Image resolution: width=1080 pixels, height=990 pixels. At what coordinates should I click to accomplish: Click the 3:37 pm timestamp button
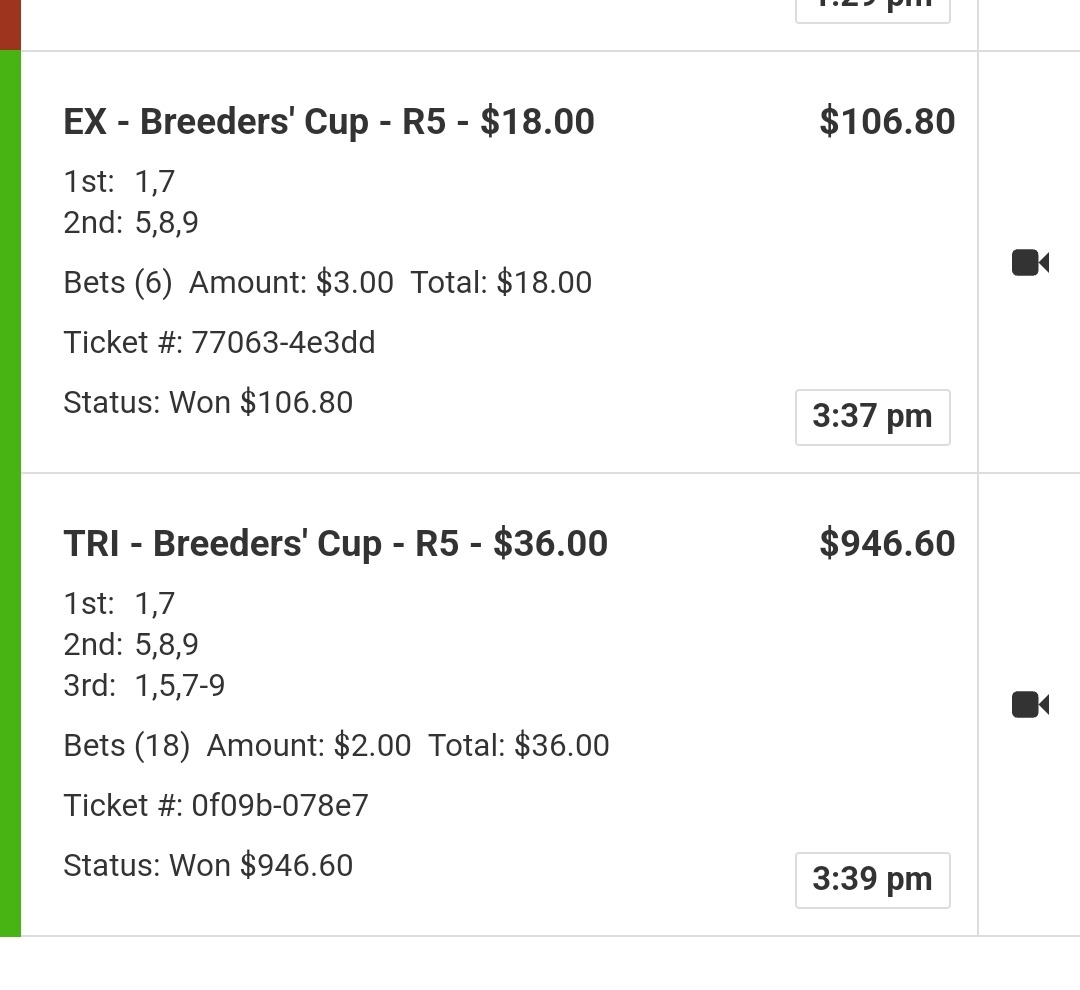pyautogui.click(x=872, y=417)
